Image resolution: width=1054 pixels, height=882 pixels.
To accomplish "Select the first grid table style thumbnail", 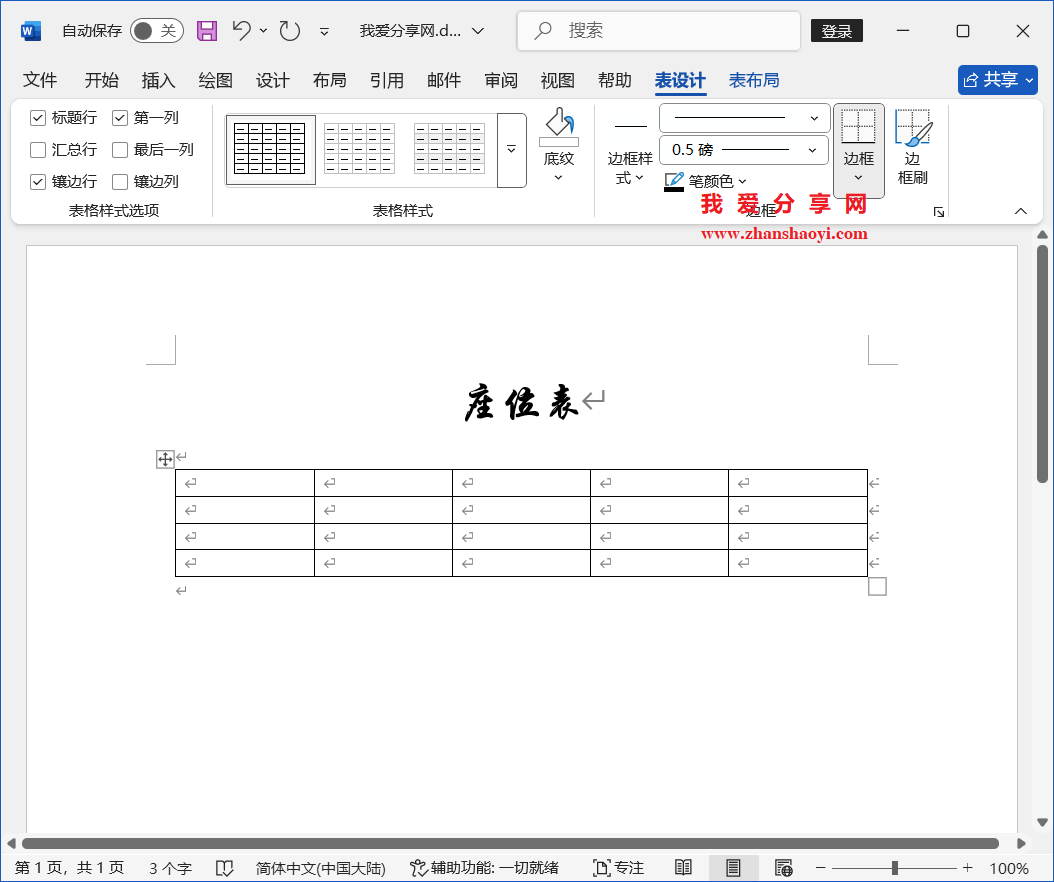I will pyautogui.click(x=270, y=149).
